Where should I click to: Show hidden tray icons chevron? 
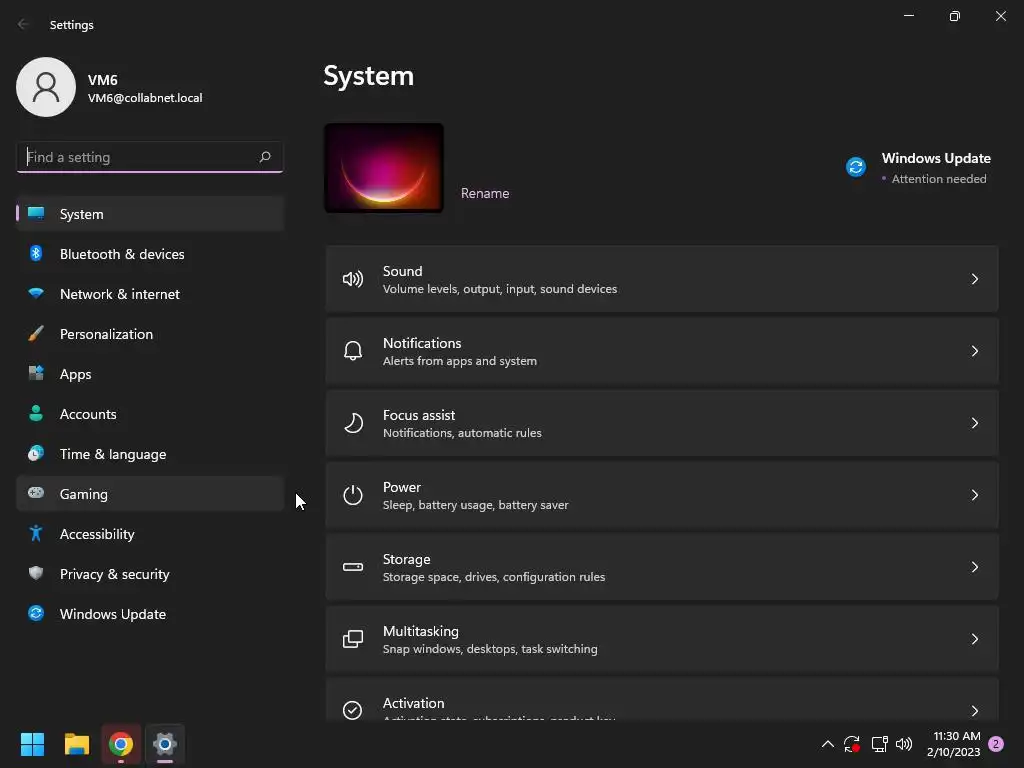827,744
